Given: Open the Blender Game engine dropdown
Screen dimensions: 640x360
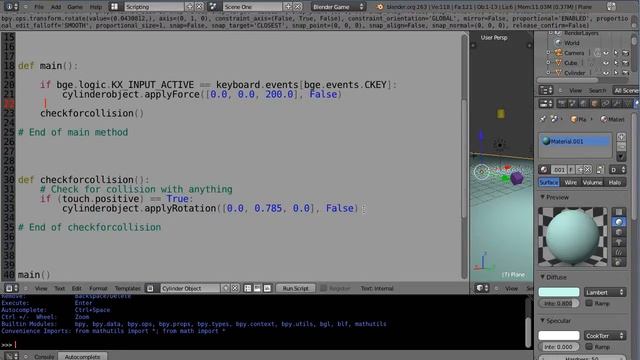Looking at the screenshot, I should point(338,7).
